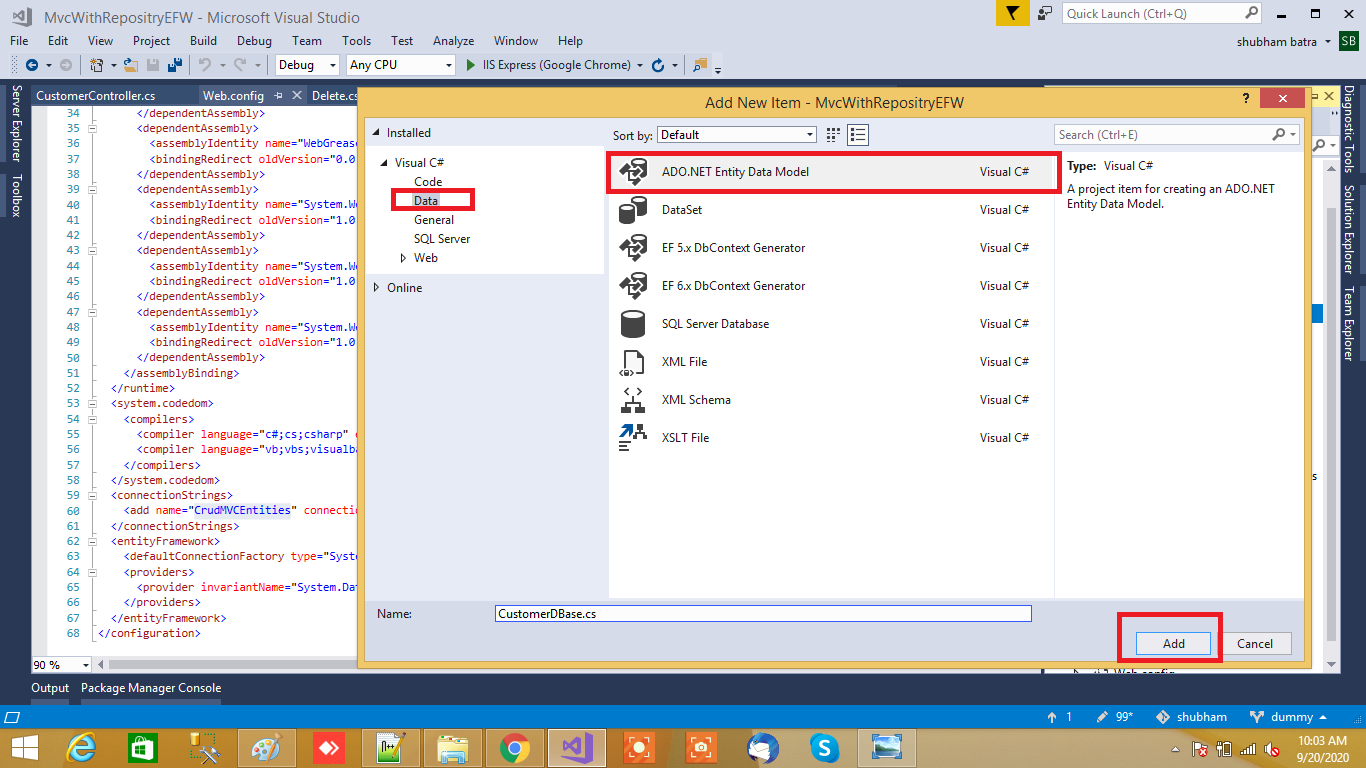Open Thunderbird from the taskbar

tap(762, 748)
